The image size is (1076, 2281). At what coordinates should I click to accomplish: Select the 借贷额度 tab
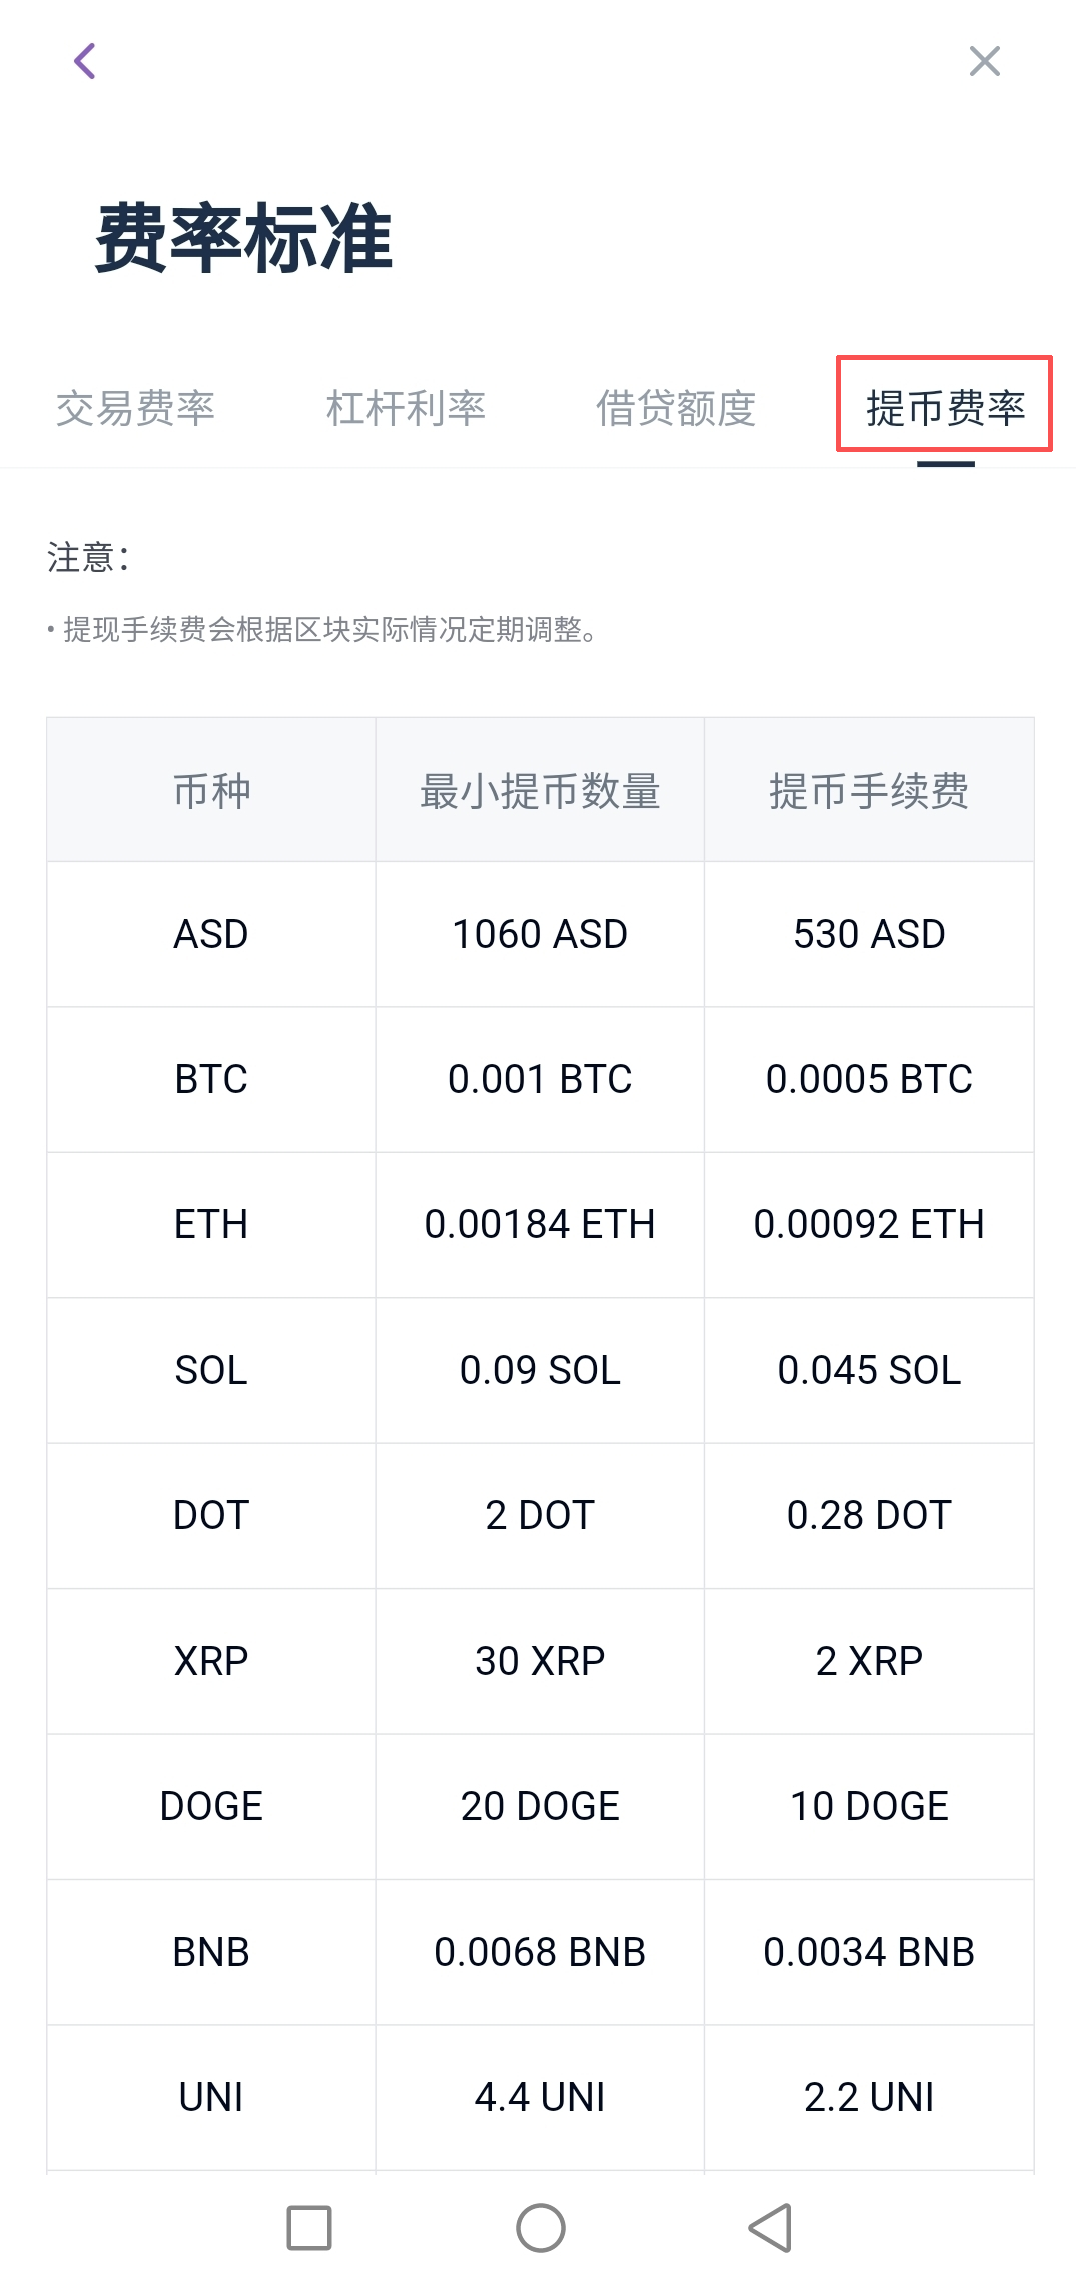pyautogui.click(x=675, y=408)
